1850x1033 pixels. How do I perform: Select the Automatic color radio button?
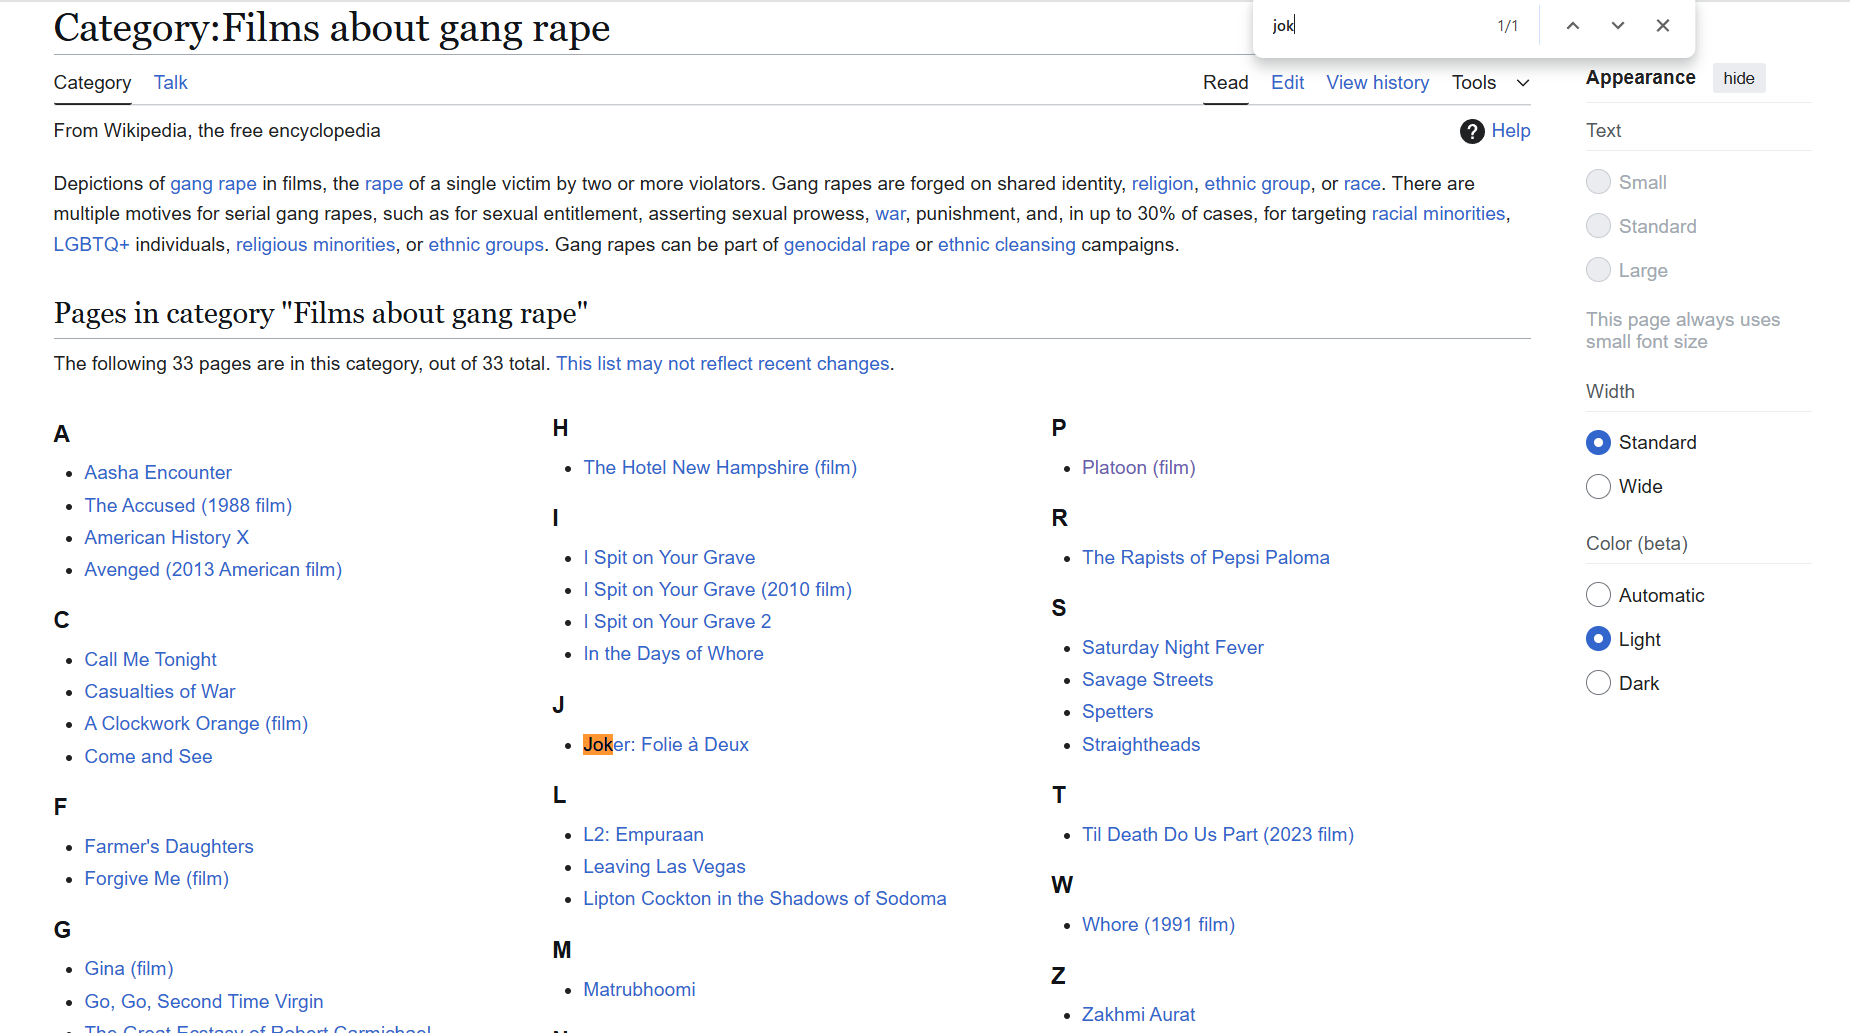tap(1598, 595)
